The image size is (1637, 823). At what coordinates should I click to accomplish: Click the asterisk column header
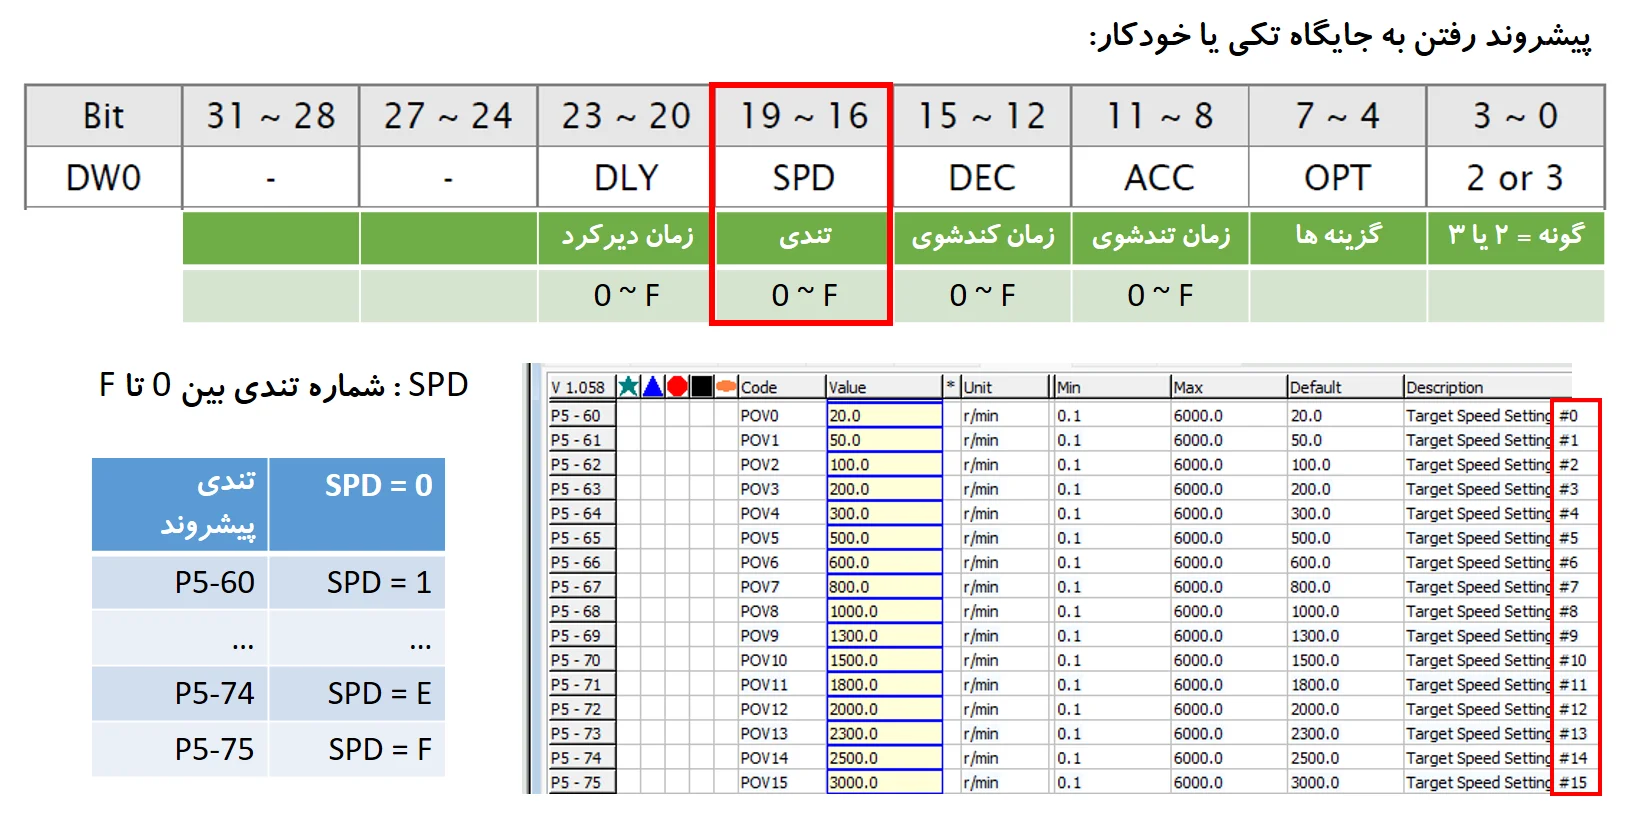point(950,387)
